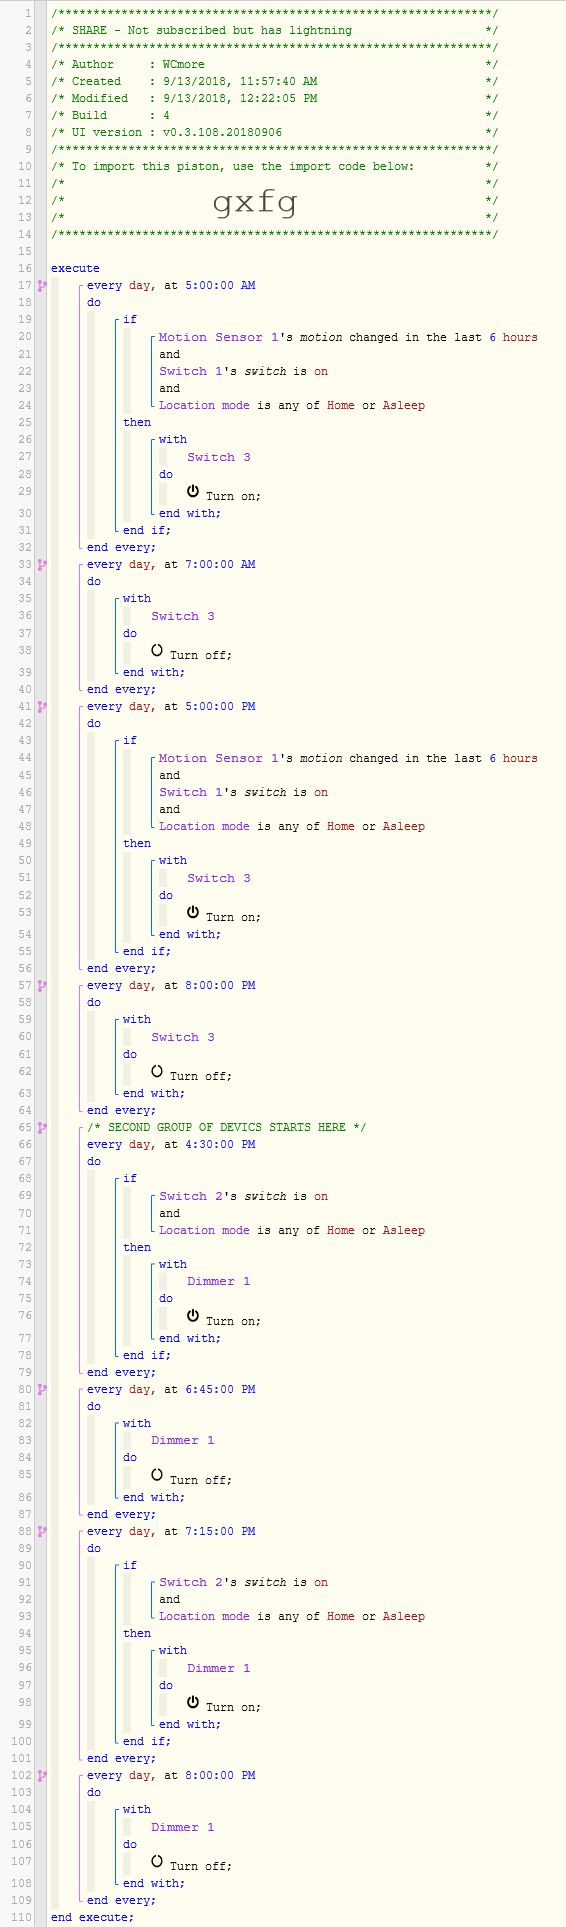Image resolution: width=566 pixels, height=1927 pixels.
Task: Click the Switch 2 condition on line 91
Action: (x=243, y=1582)
